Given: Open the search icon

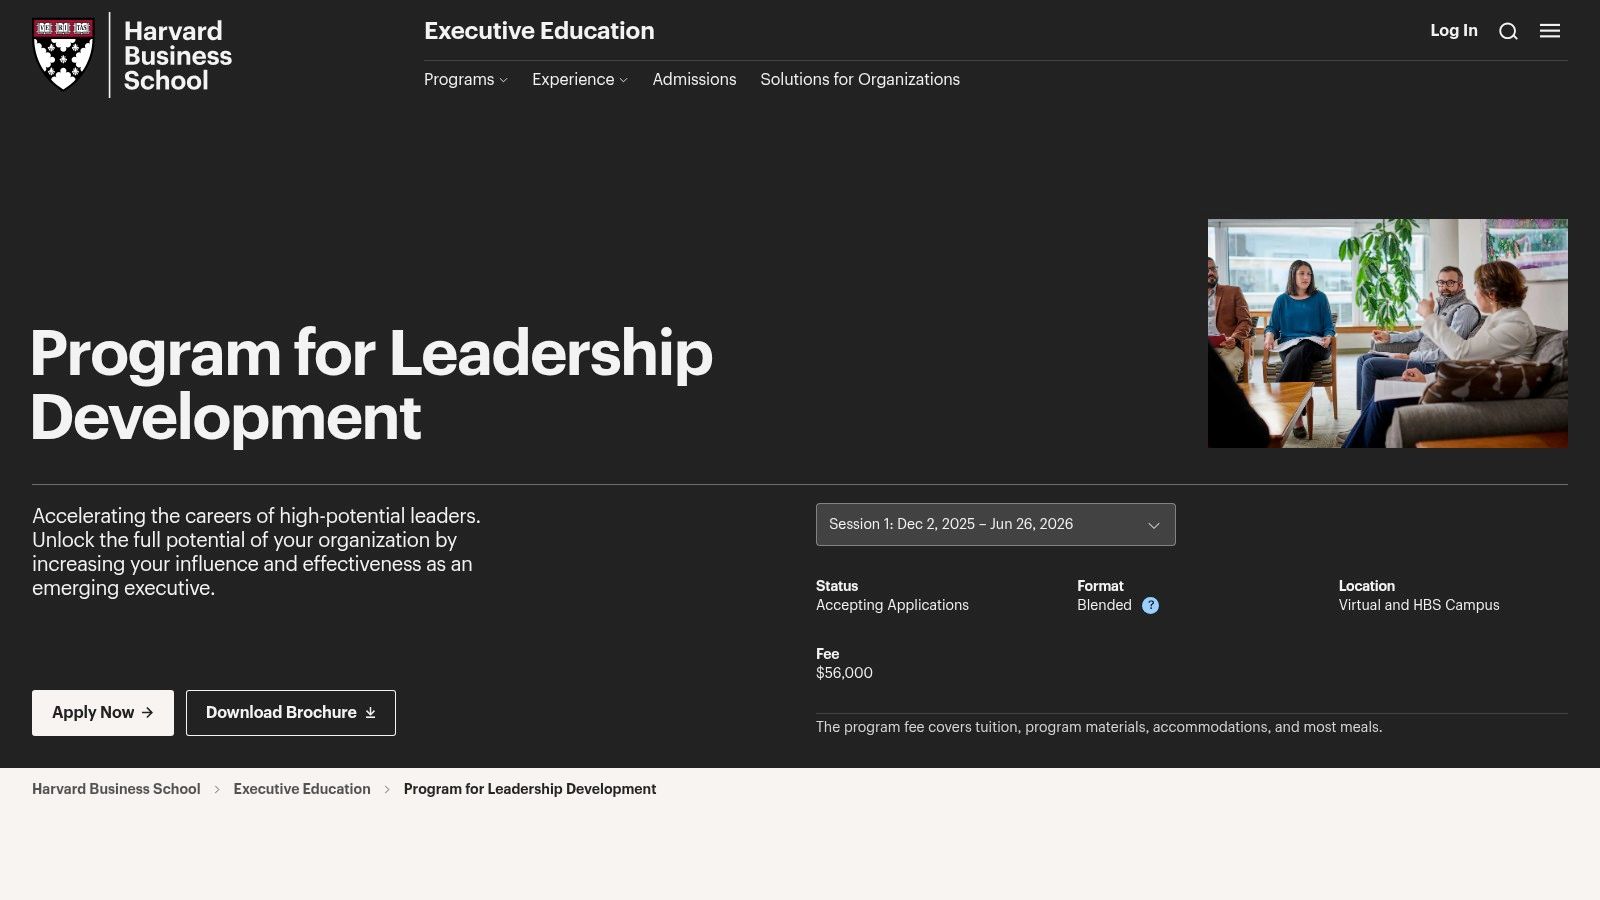Looking at the screenshot, I should pos(1508,31).
